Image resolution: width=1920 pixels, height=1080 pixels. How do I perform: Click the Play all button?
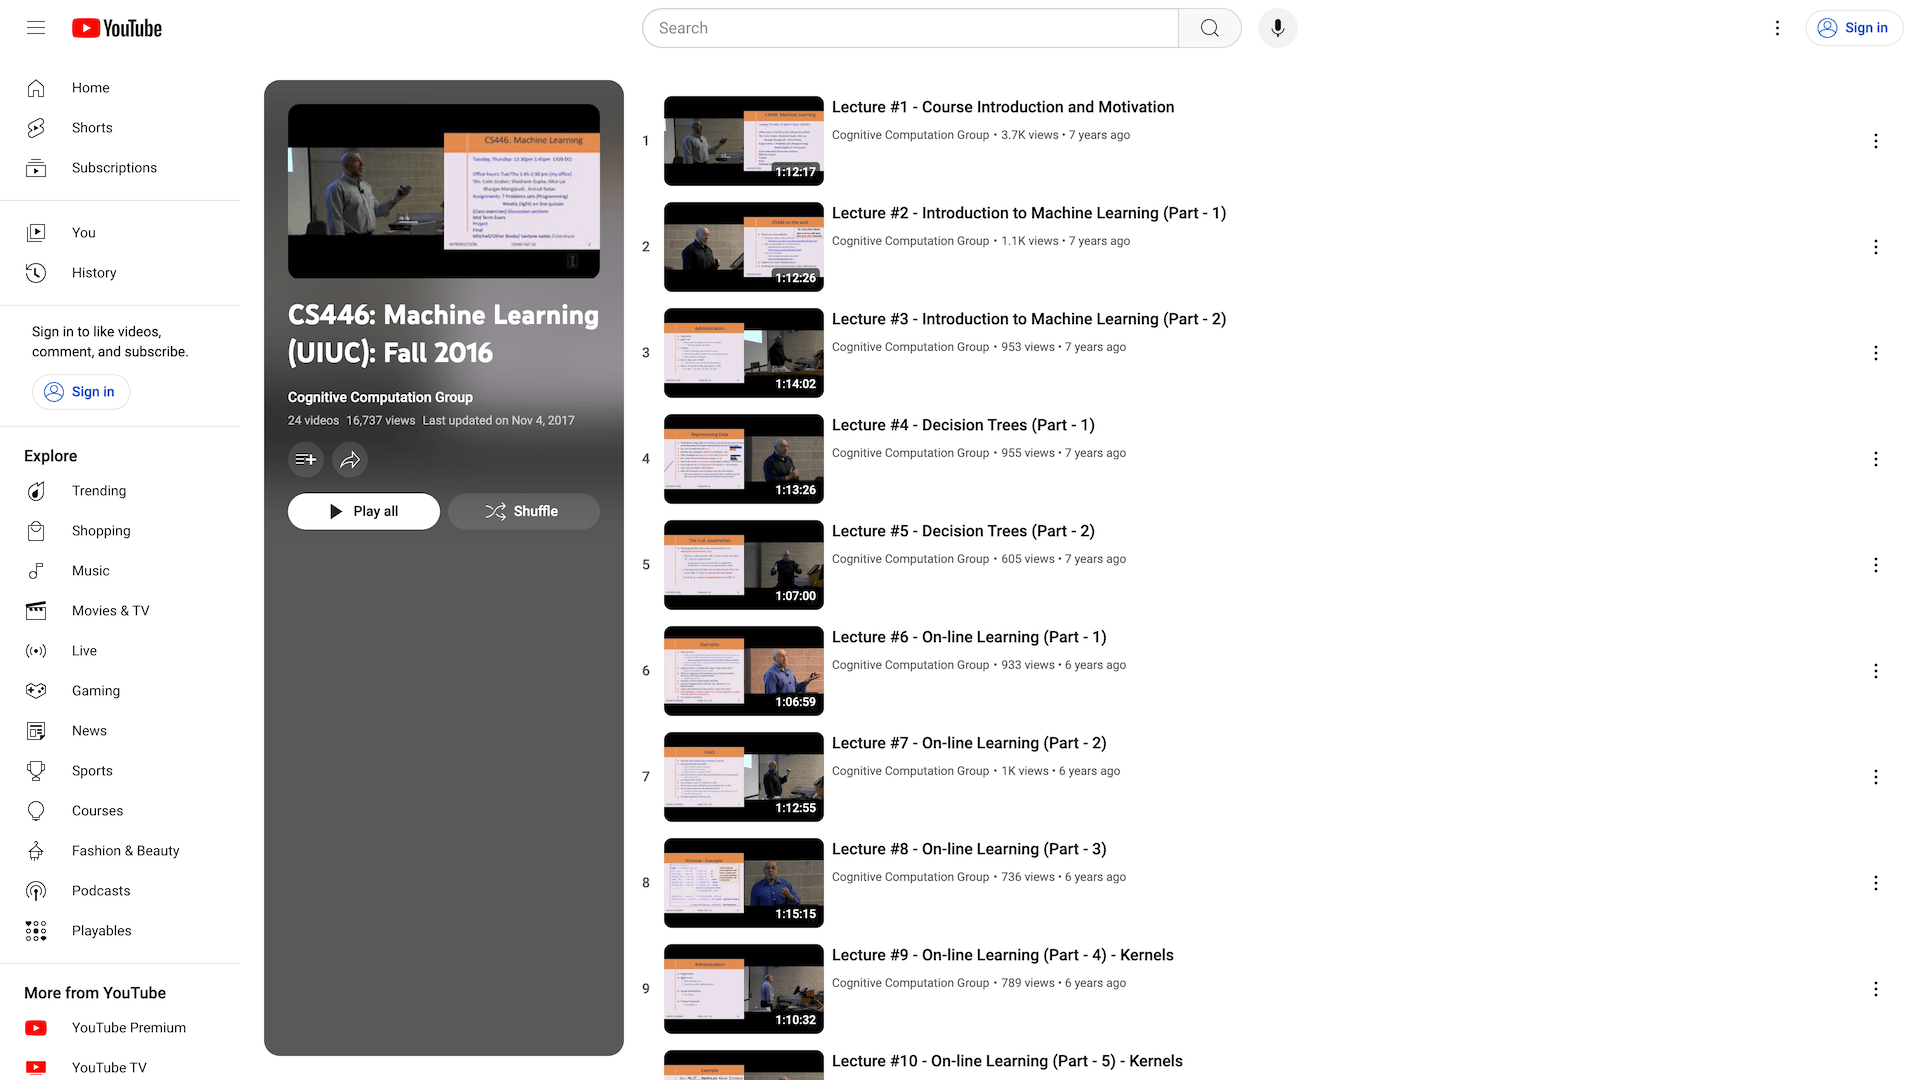coord(364,511)
